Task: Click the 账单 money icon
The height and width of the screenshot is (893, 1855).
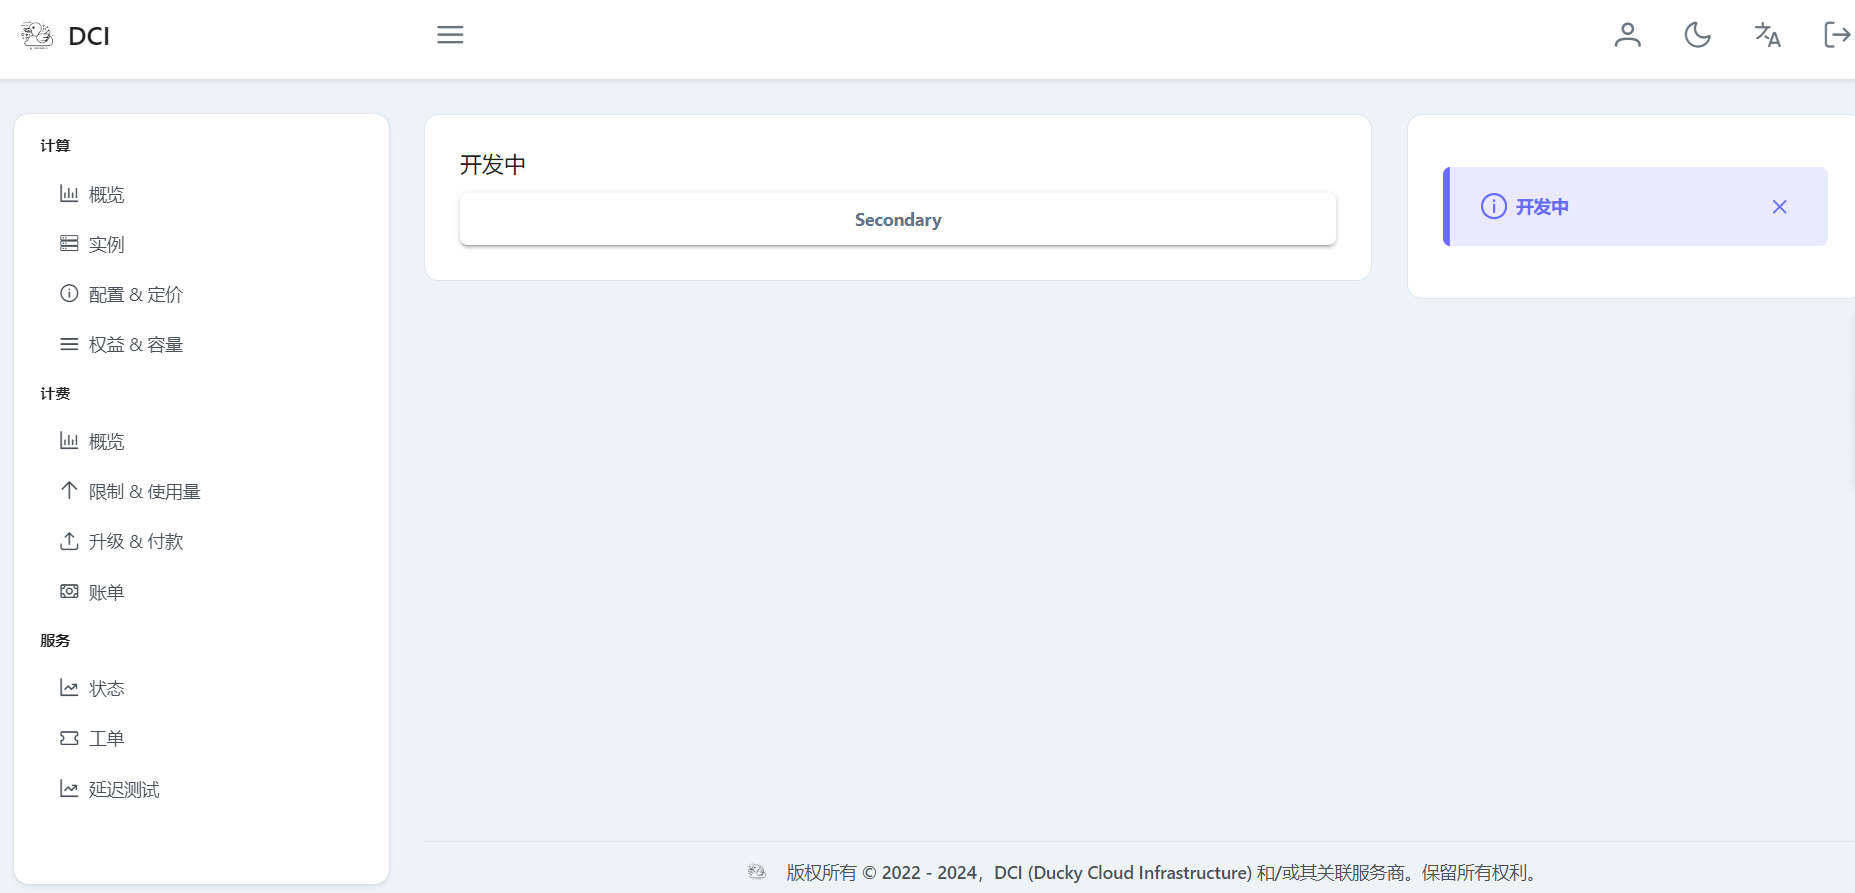Action: [69, 592]
